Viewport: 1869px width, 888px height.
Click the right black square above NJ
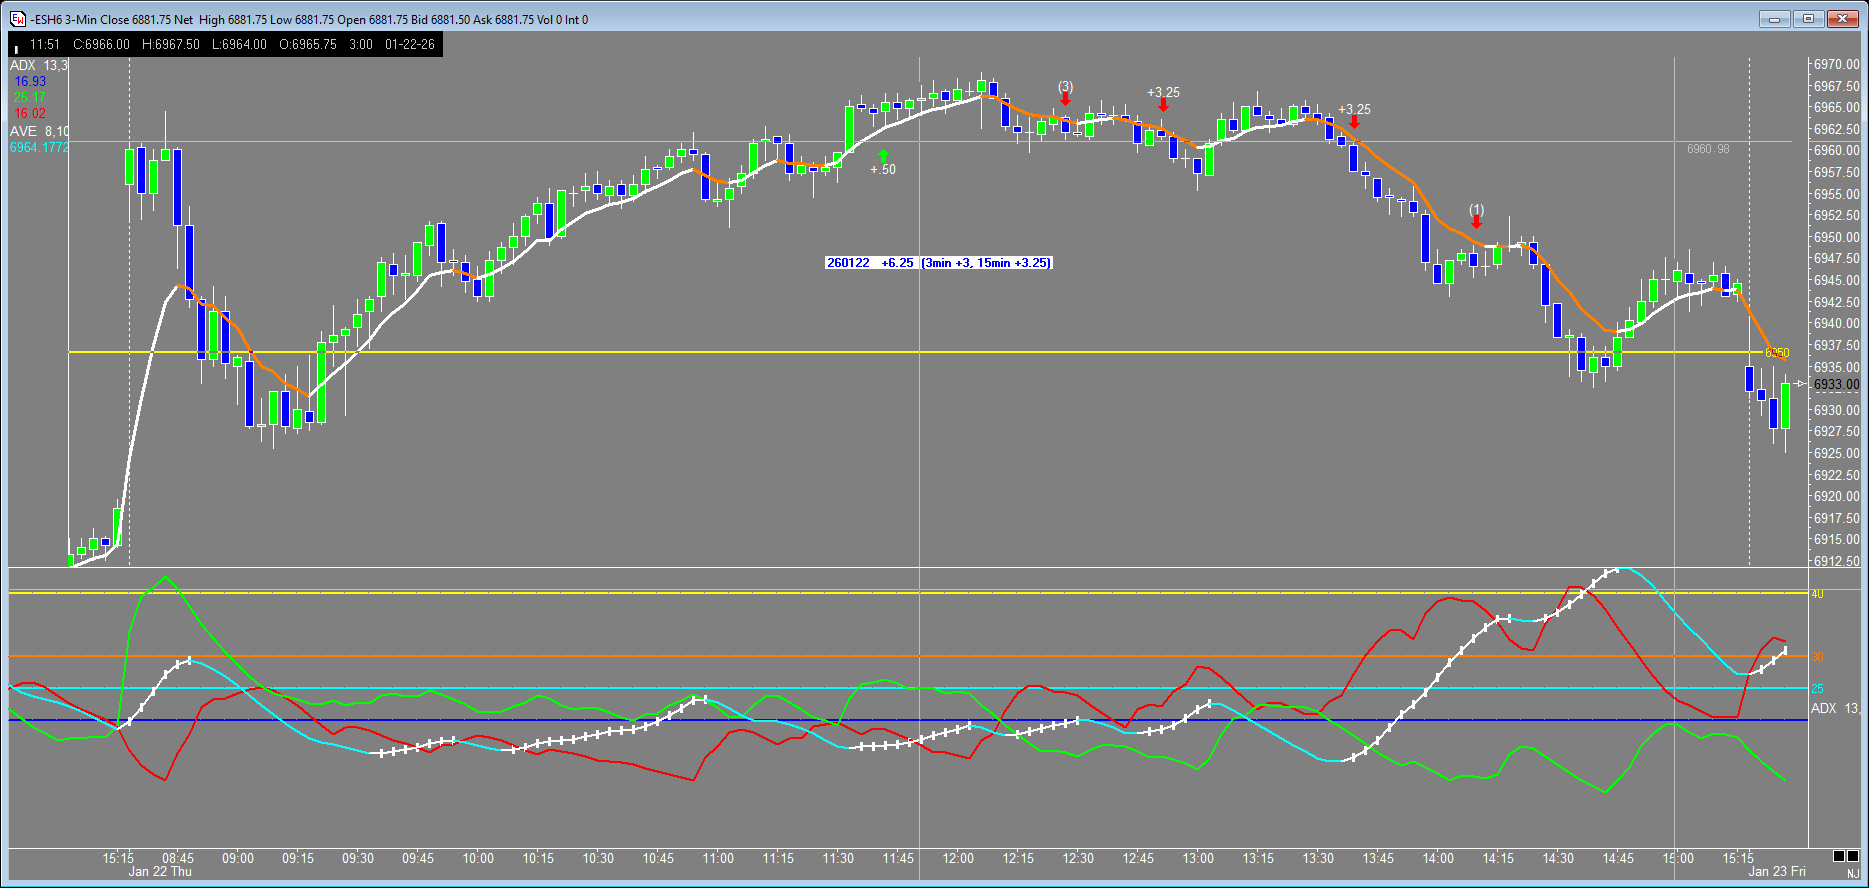tap(1853, 856)
